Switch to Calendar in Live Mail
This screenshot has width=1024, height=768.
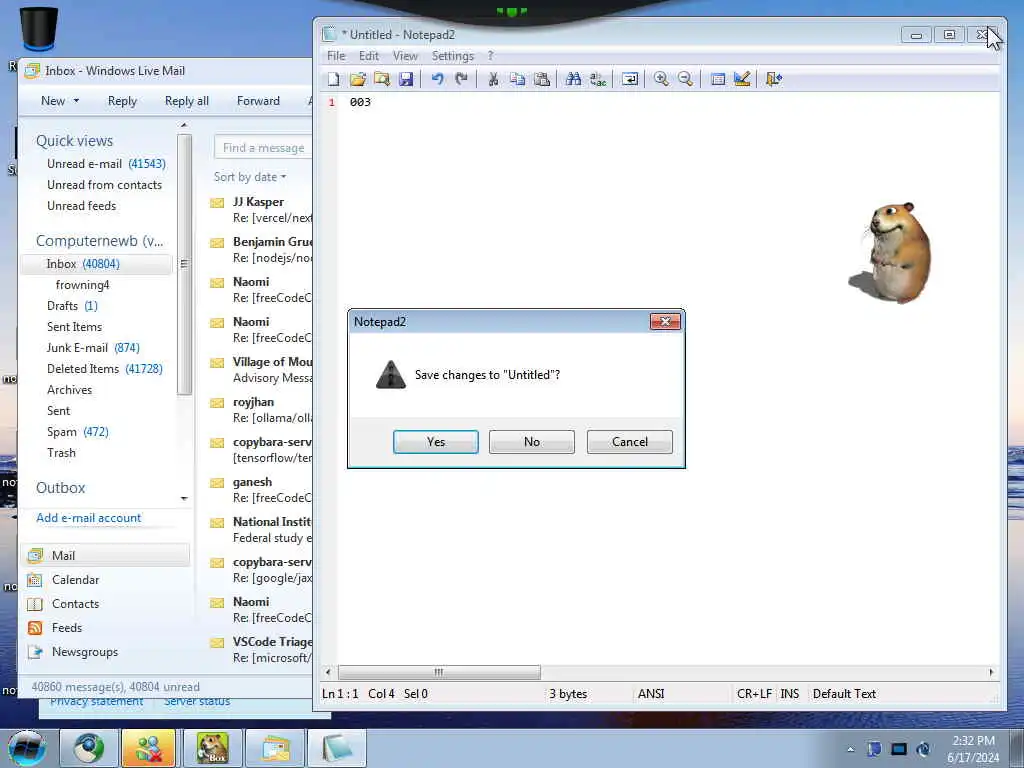75,580
